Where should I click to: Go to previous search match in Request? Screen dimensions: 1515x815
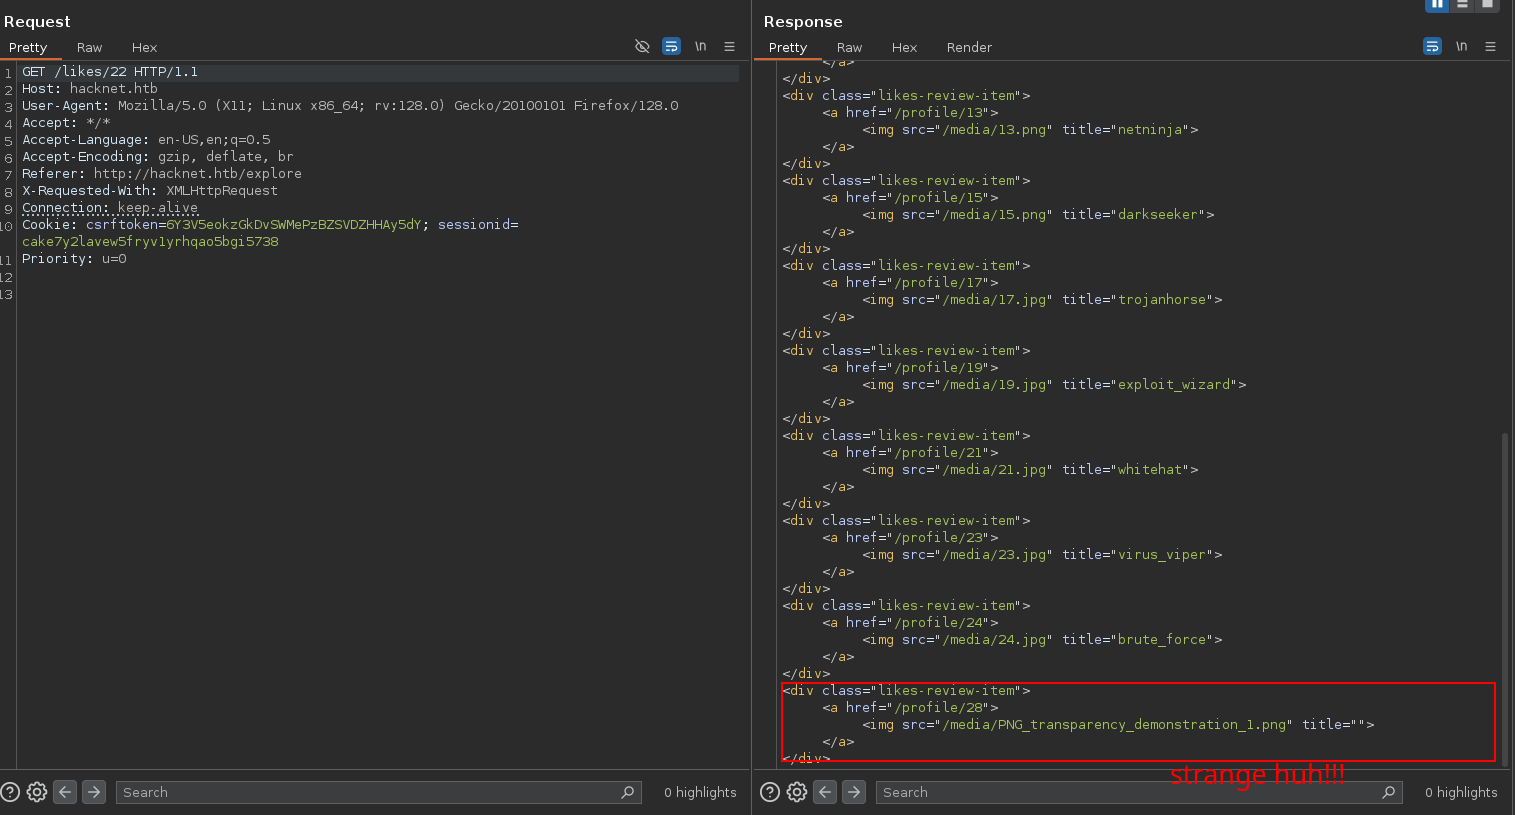point(65,792)
